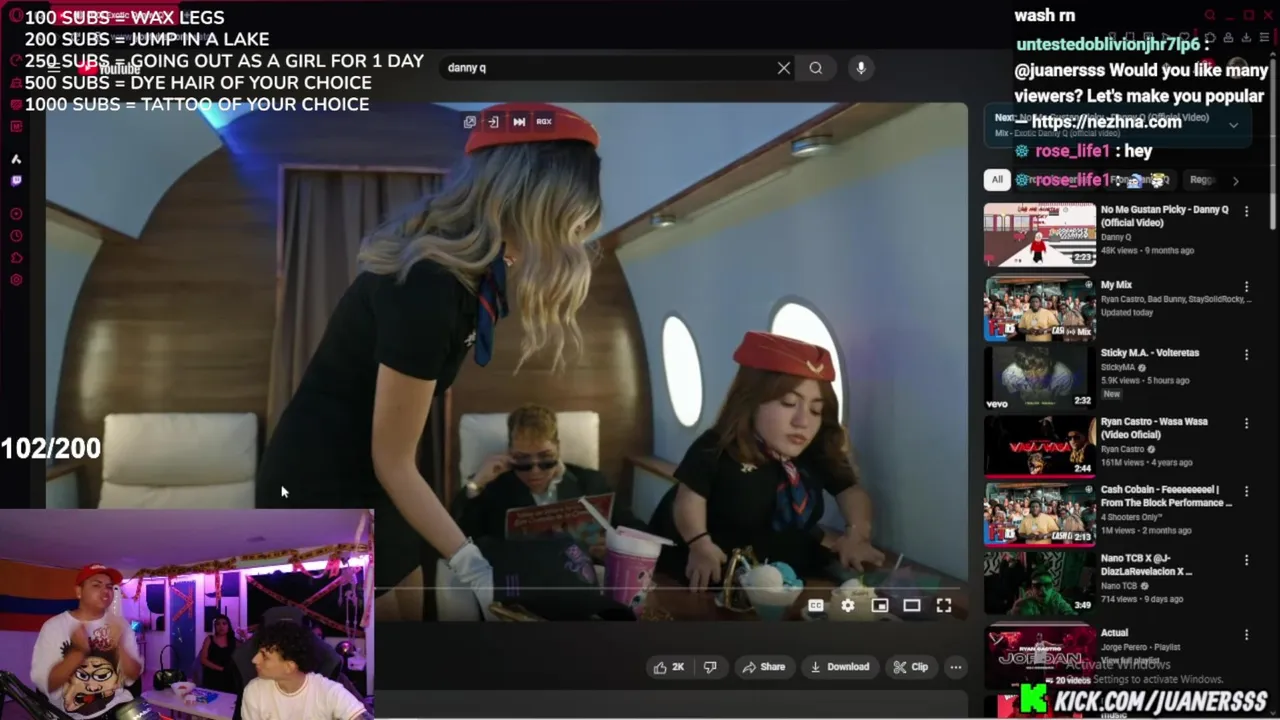Download the video
The height and width of the screenshot is (720, 1280).
click(840, 667)
